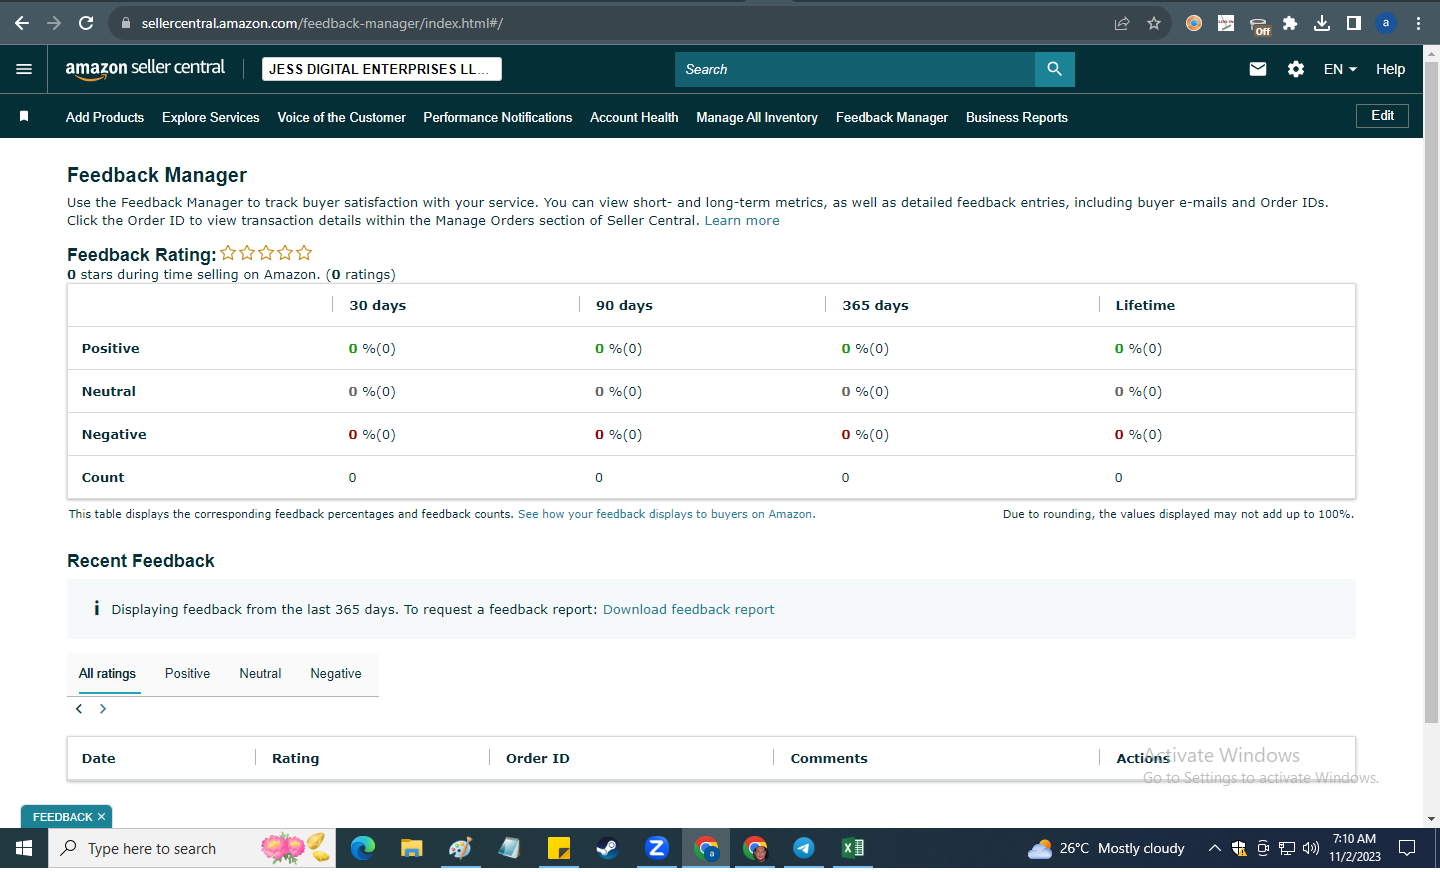Open Steam from taskbar
Image resolution: width=1440 pixels, height=872 pixels.
point(607,848)
